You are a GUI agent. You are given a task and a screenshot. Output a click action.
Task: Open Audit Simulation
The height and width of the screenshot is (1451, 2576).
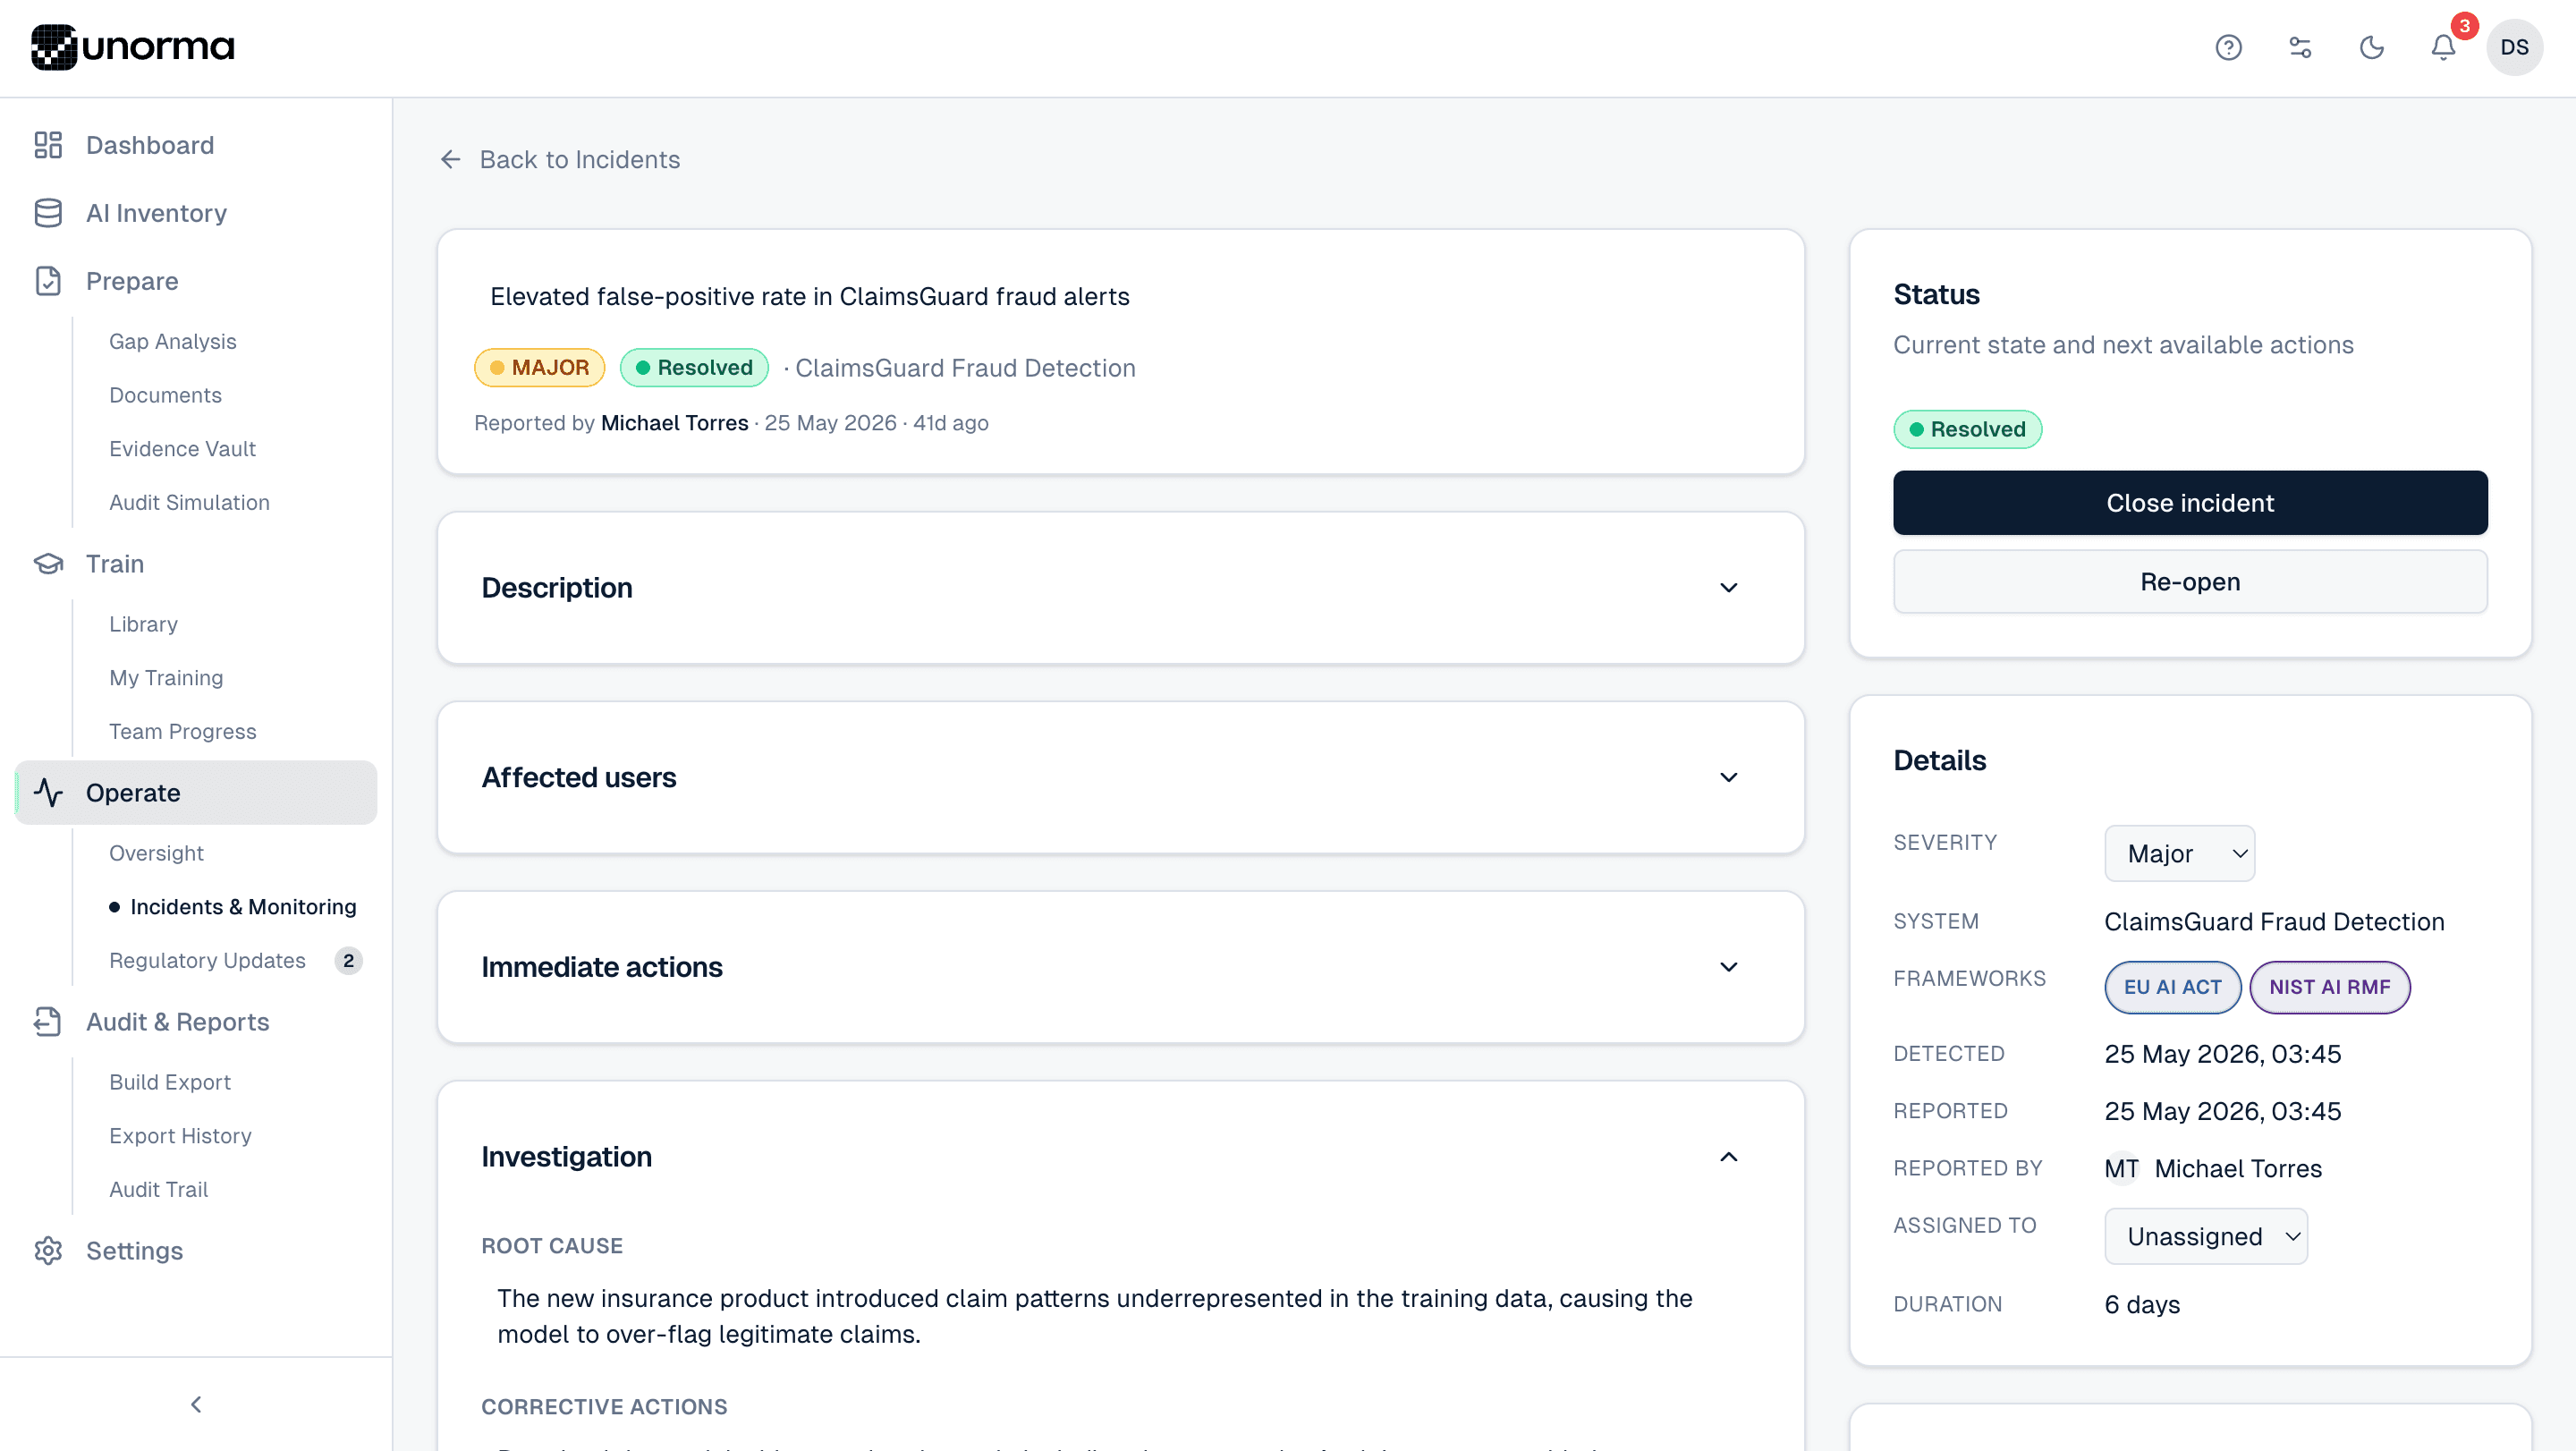(189, 503)
